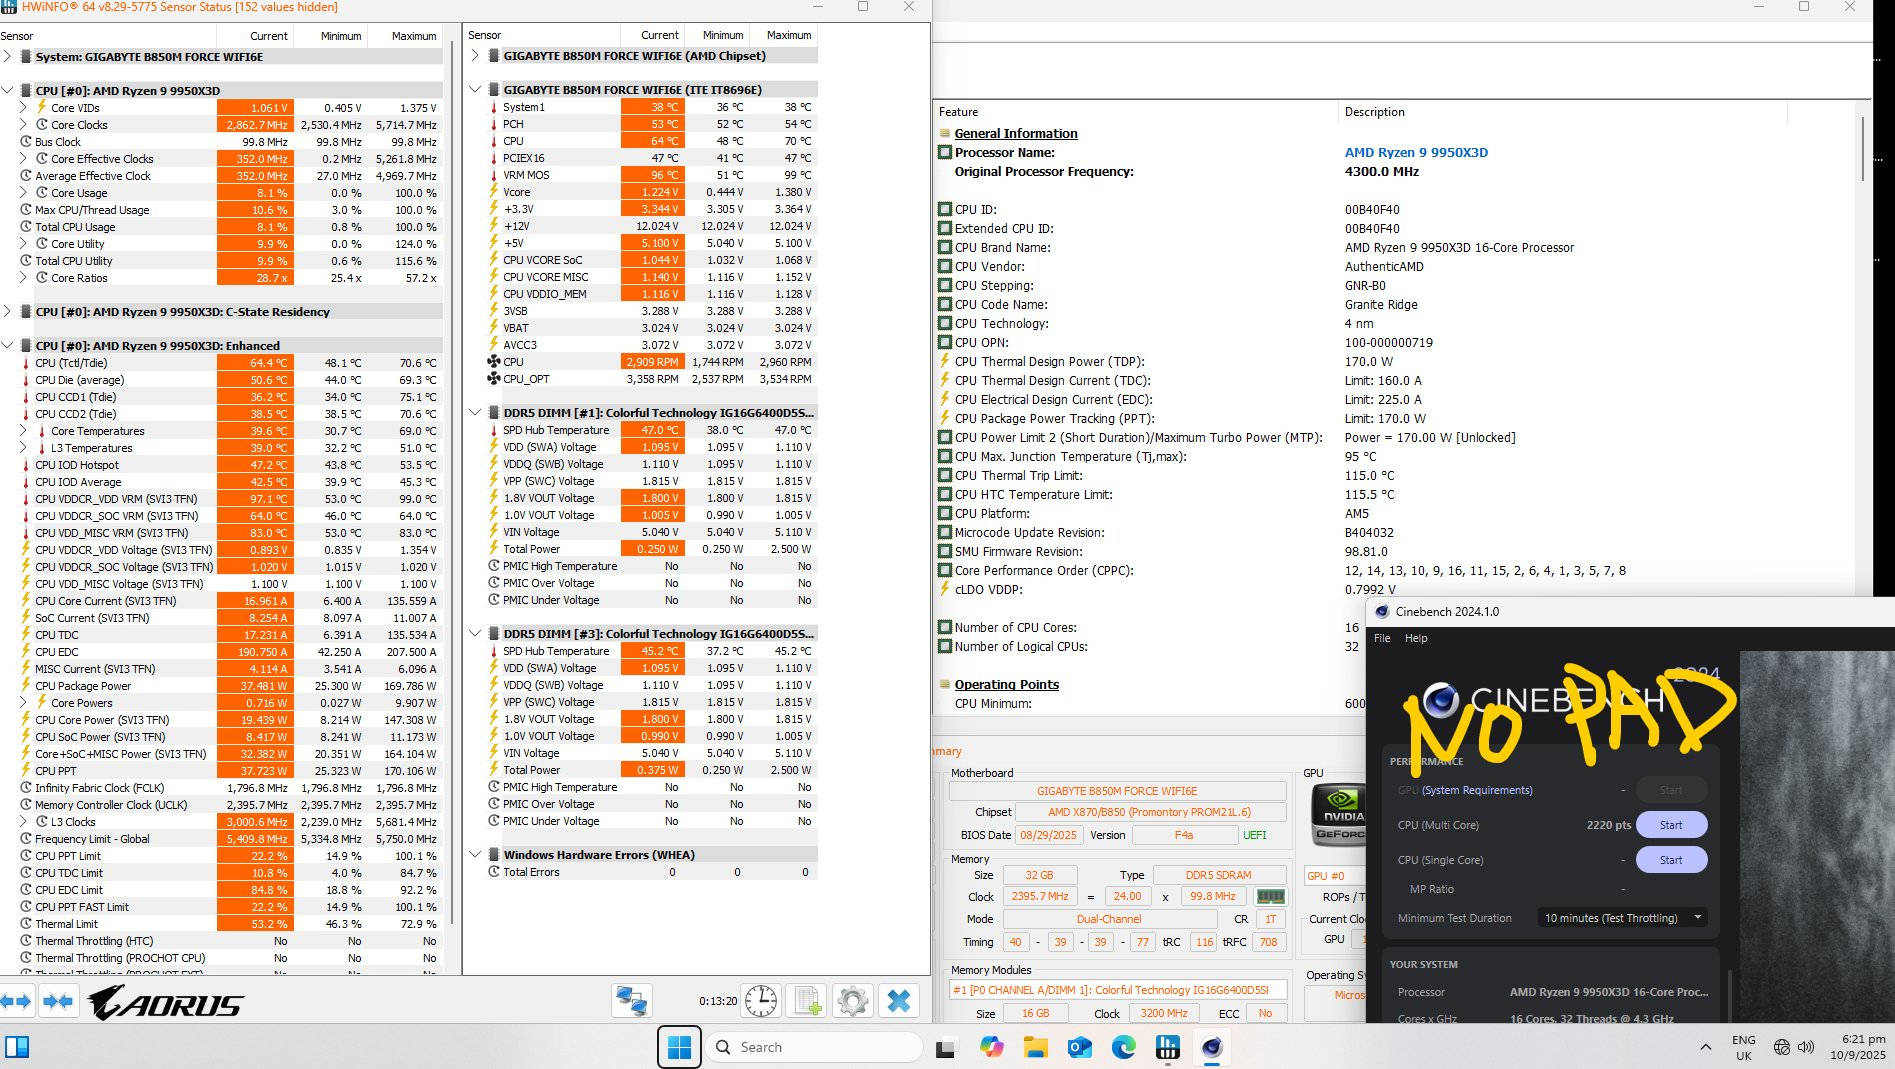Click the blue X close-sensors icon in toolbar
Screen dimensions: 1895x1069
pyautogui.click(x=899, y=1001)
